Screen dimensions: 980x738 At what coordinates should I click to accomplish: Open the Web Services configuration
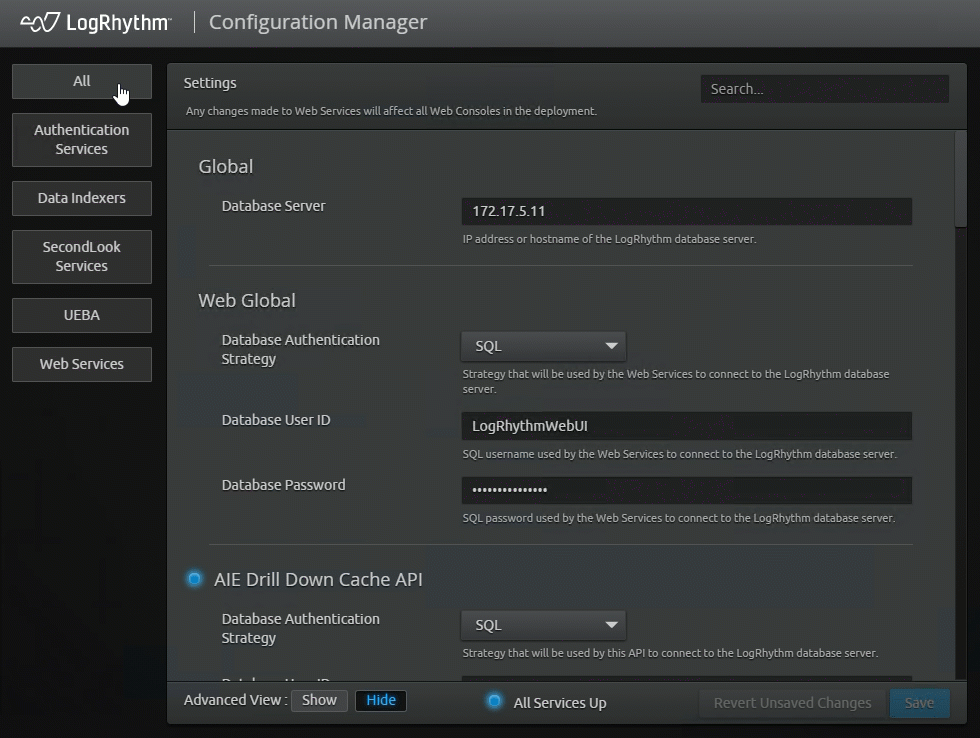(81, 364)
